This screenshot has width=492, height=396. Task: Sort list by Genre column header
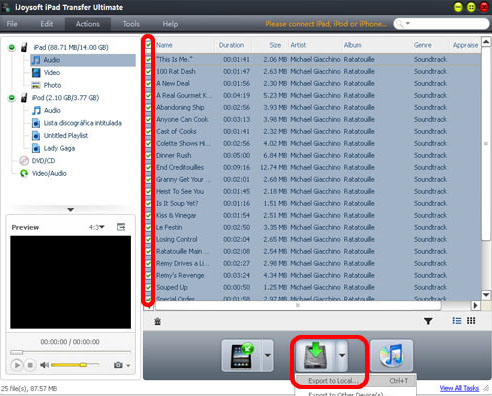(422, 45)
